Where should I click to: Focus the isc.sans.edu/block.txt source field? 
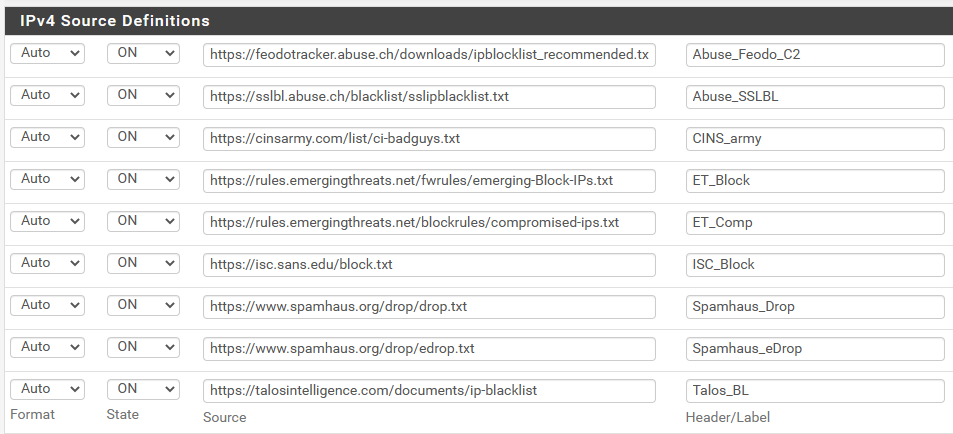(429, 264)
